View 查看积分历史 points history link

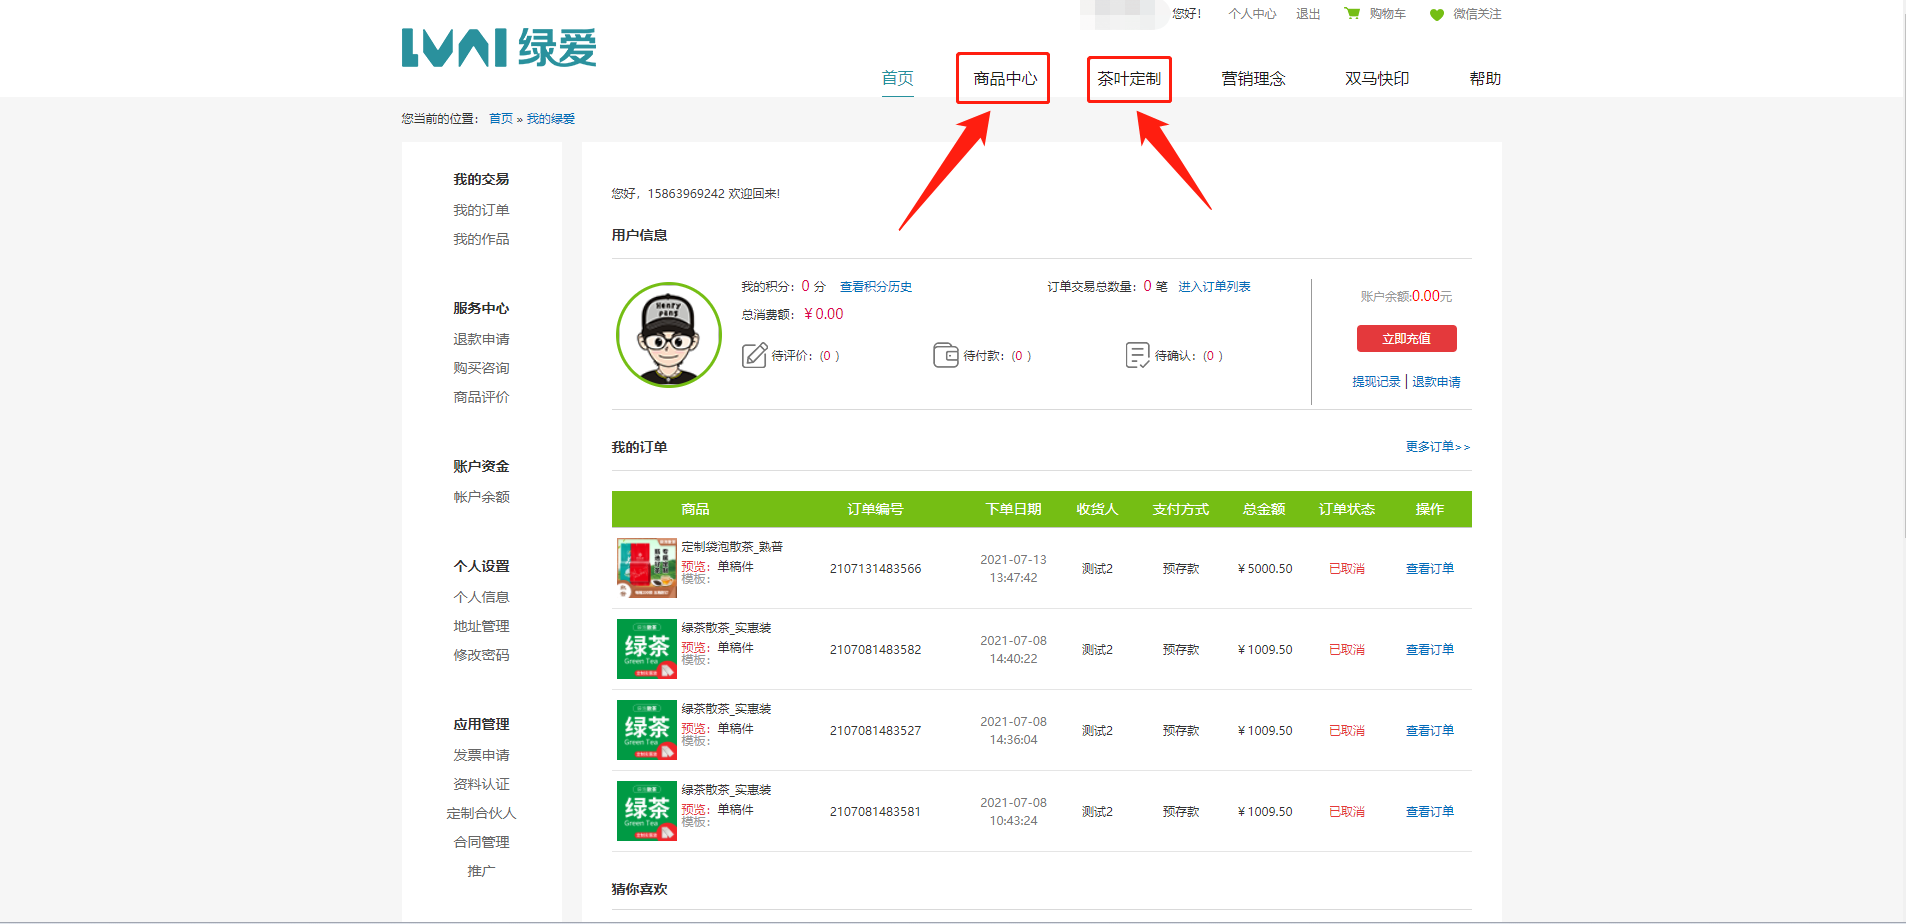pyautogui.click(x=875, y=287)
